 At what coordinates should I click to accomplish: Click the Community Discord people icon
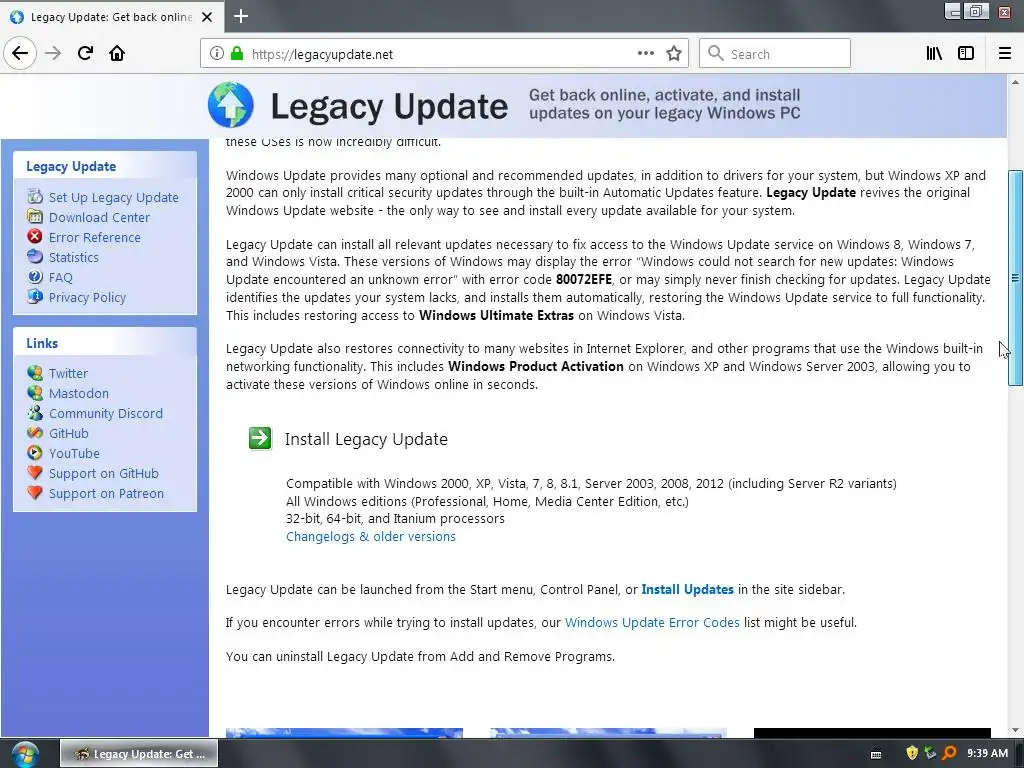(x=35, y=413)
